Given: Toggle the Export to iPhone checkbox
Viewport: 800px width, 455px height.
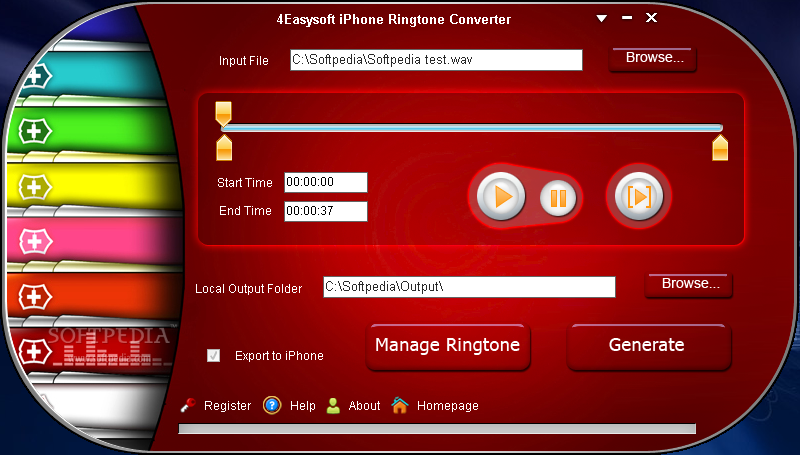Looking at the screenshot, I should point(213,356).
